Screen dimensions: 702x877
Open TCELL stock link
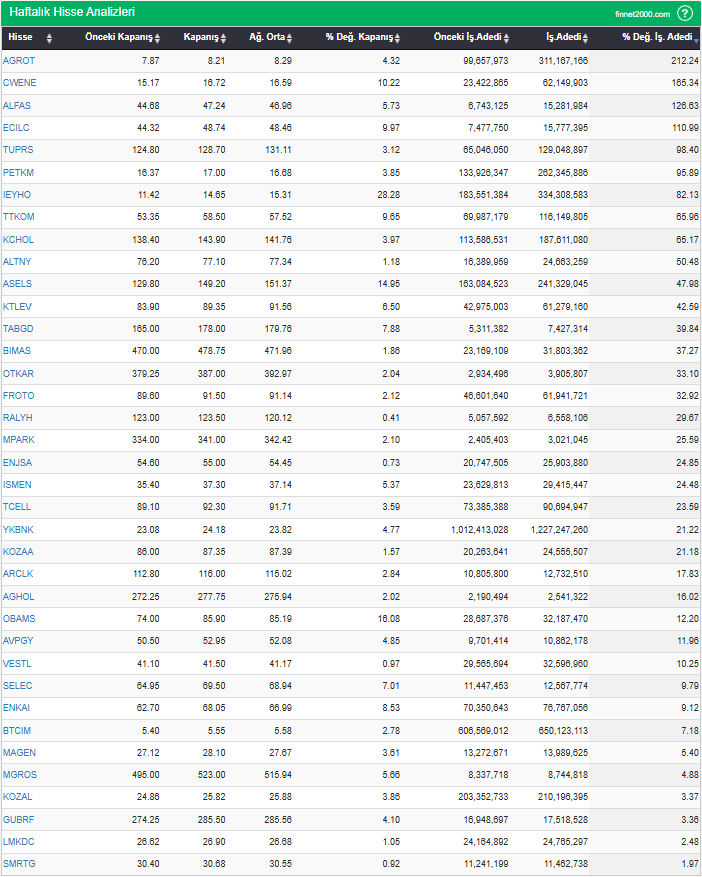tap(17, 507)
